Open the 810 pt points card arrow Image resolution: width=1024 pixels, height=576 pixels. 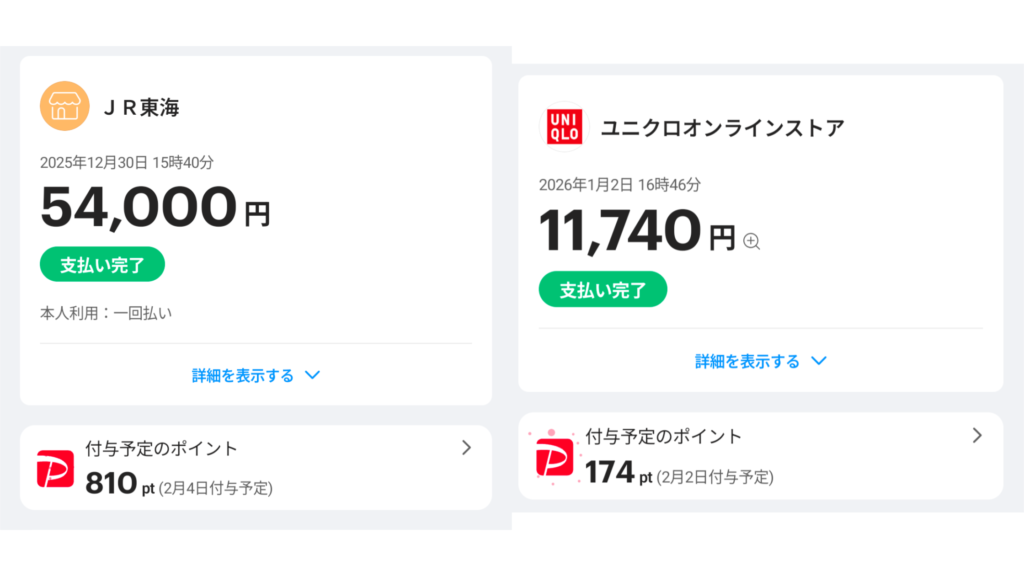466,448
